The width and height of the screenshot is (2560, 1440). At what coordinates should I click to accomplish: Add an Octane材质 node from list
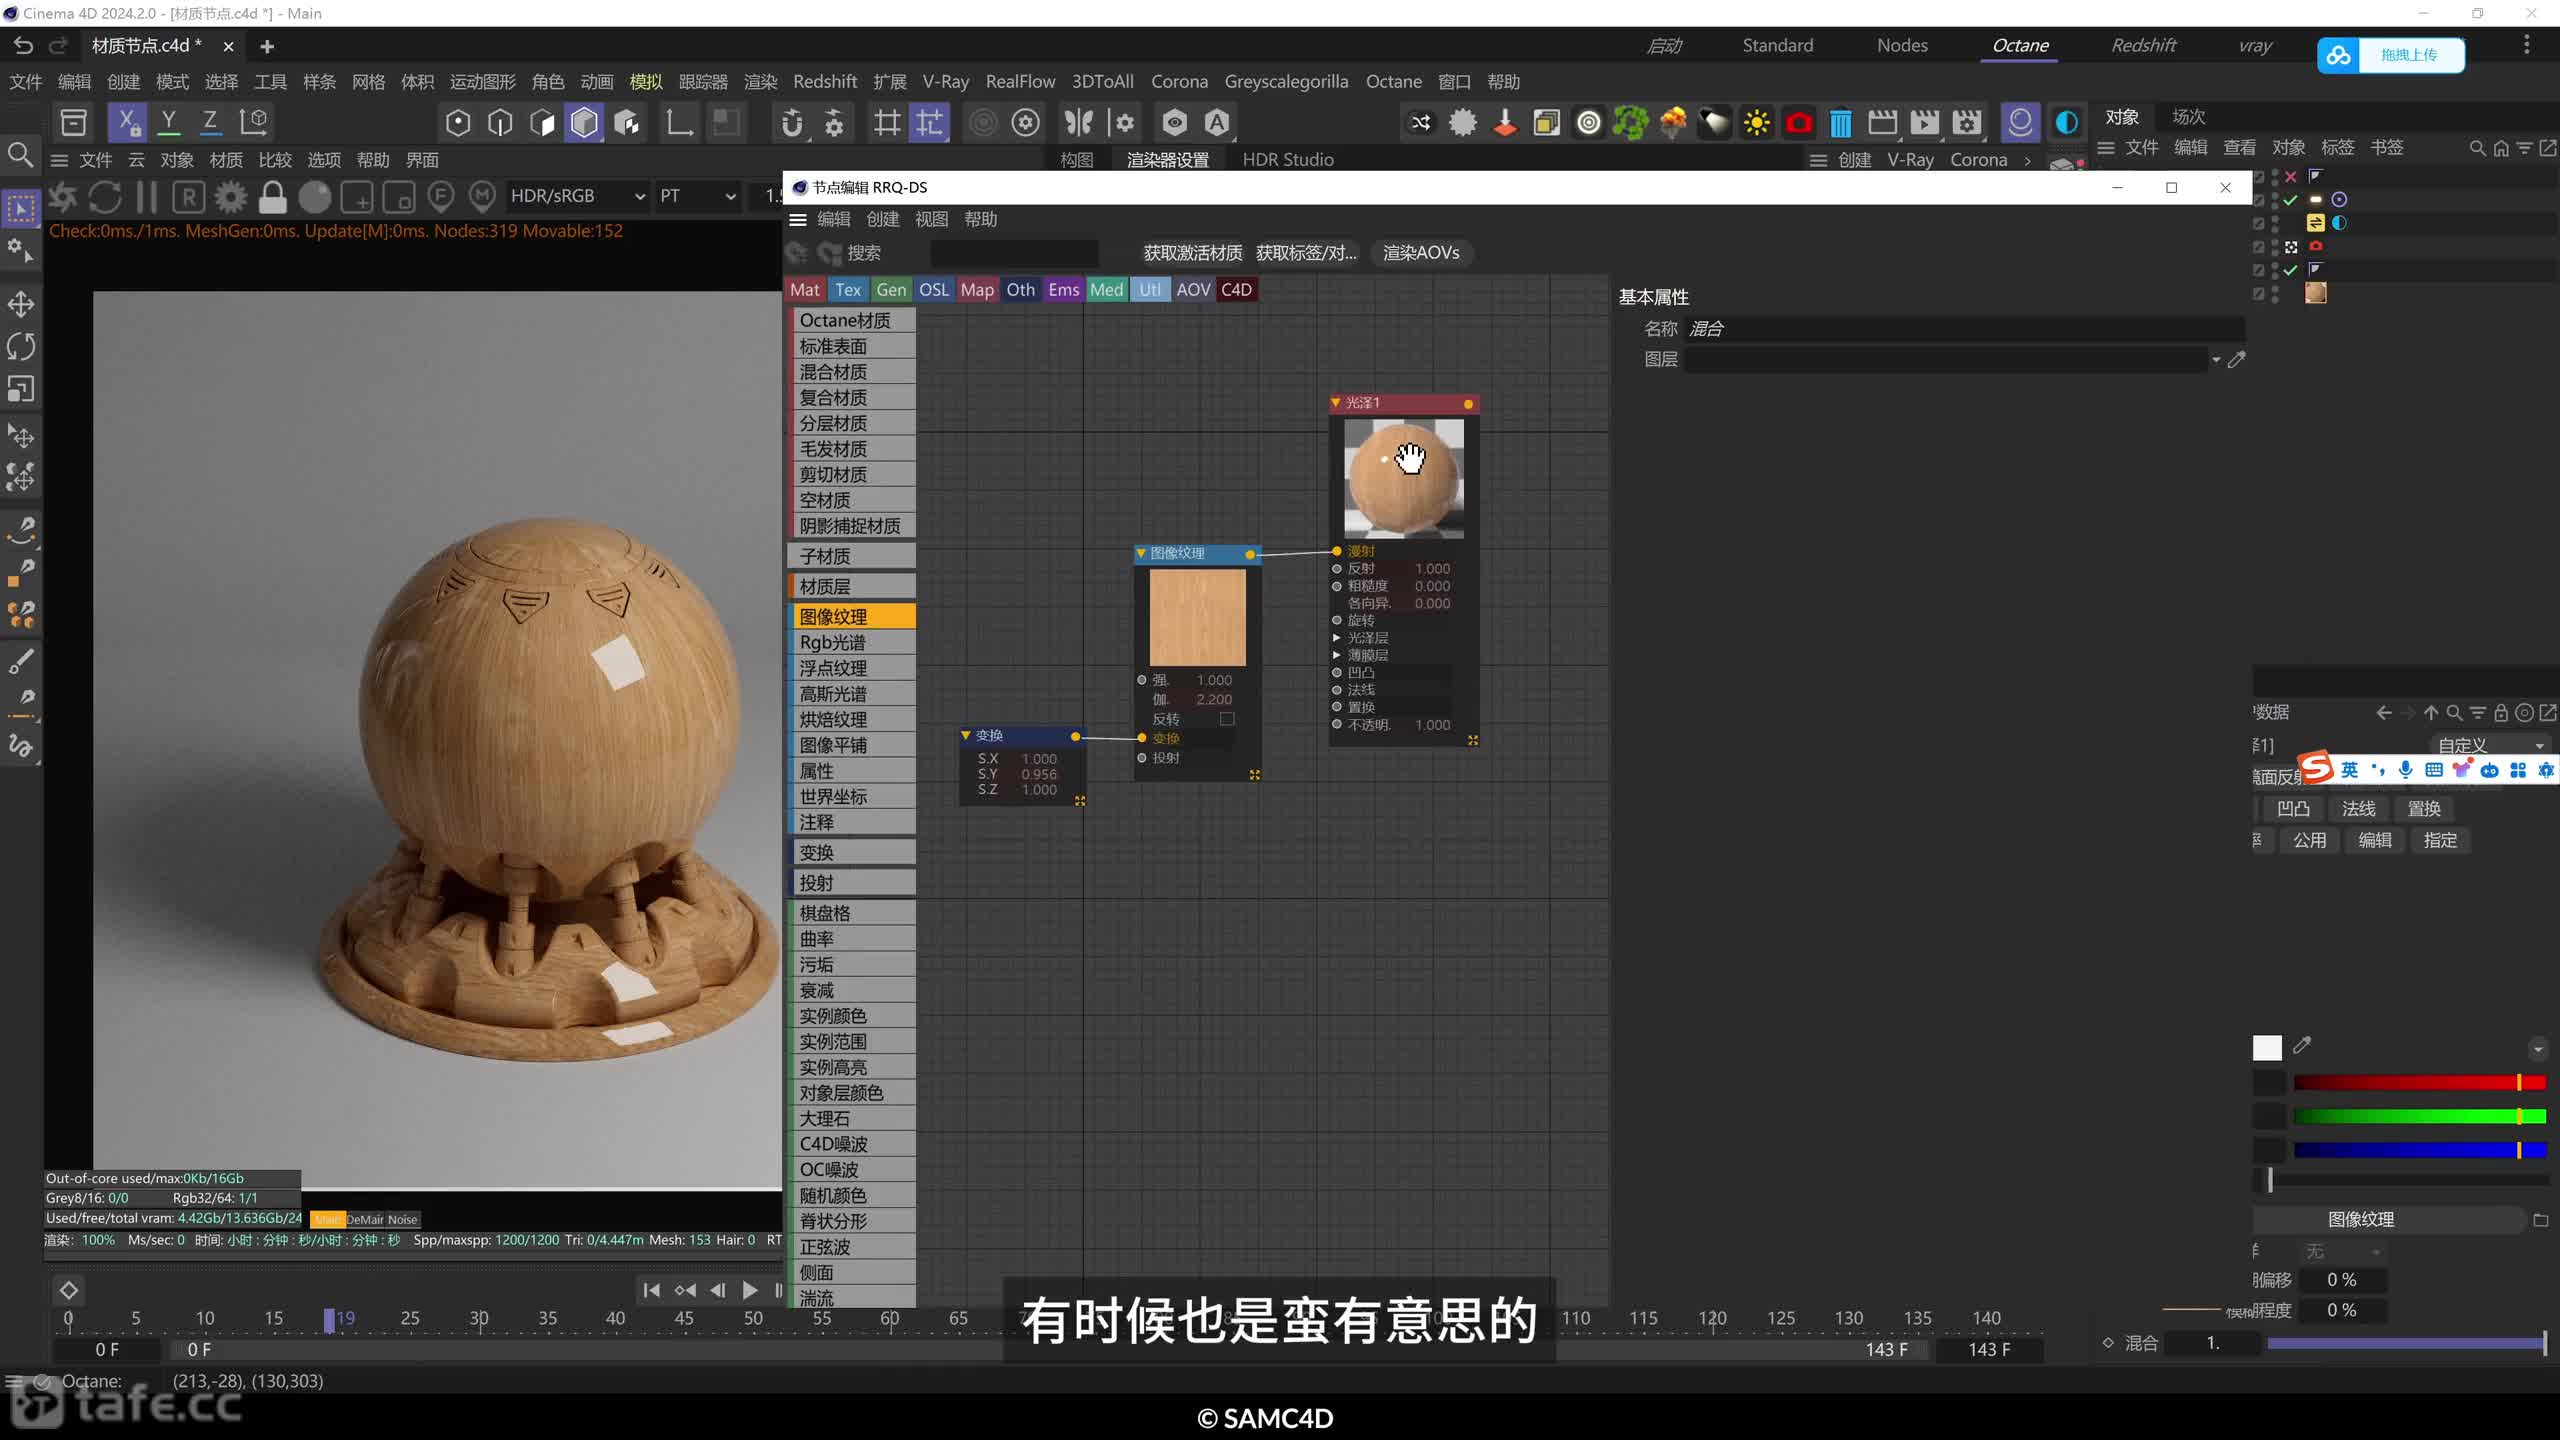point(853,320)
